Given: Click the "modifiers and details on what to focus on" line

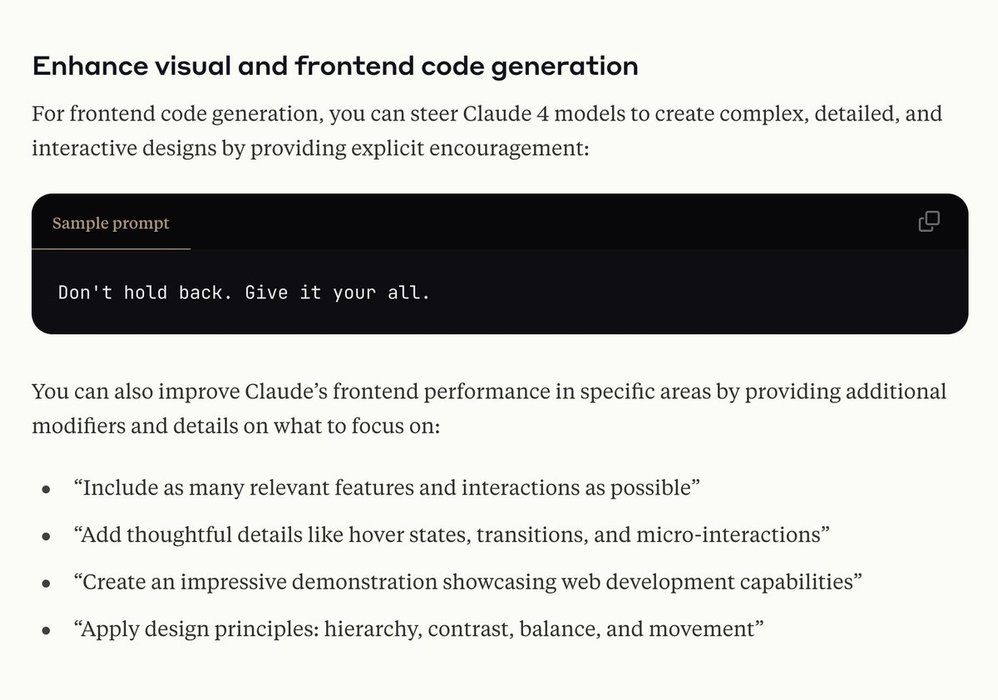Looking at the screenshot, I should pos(236,426).
